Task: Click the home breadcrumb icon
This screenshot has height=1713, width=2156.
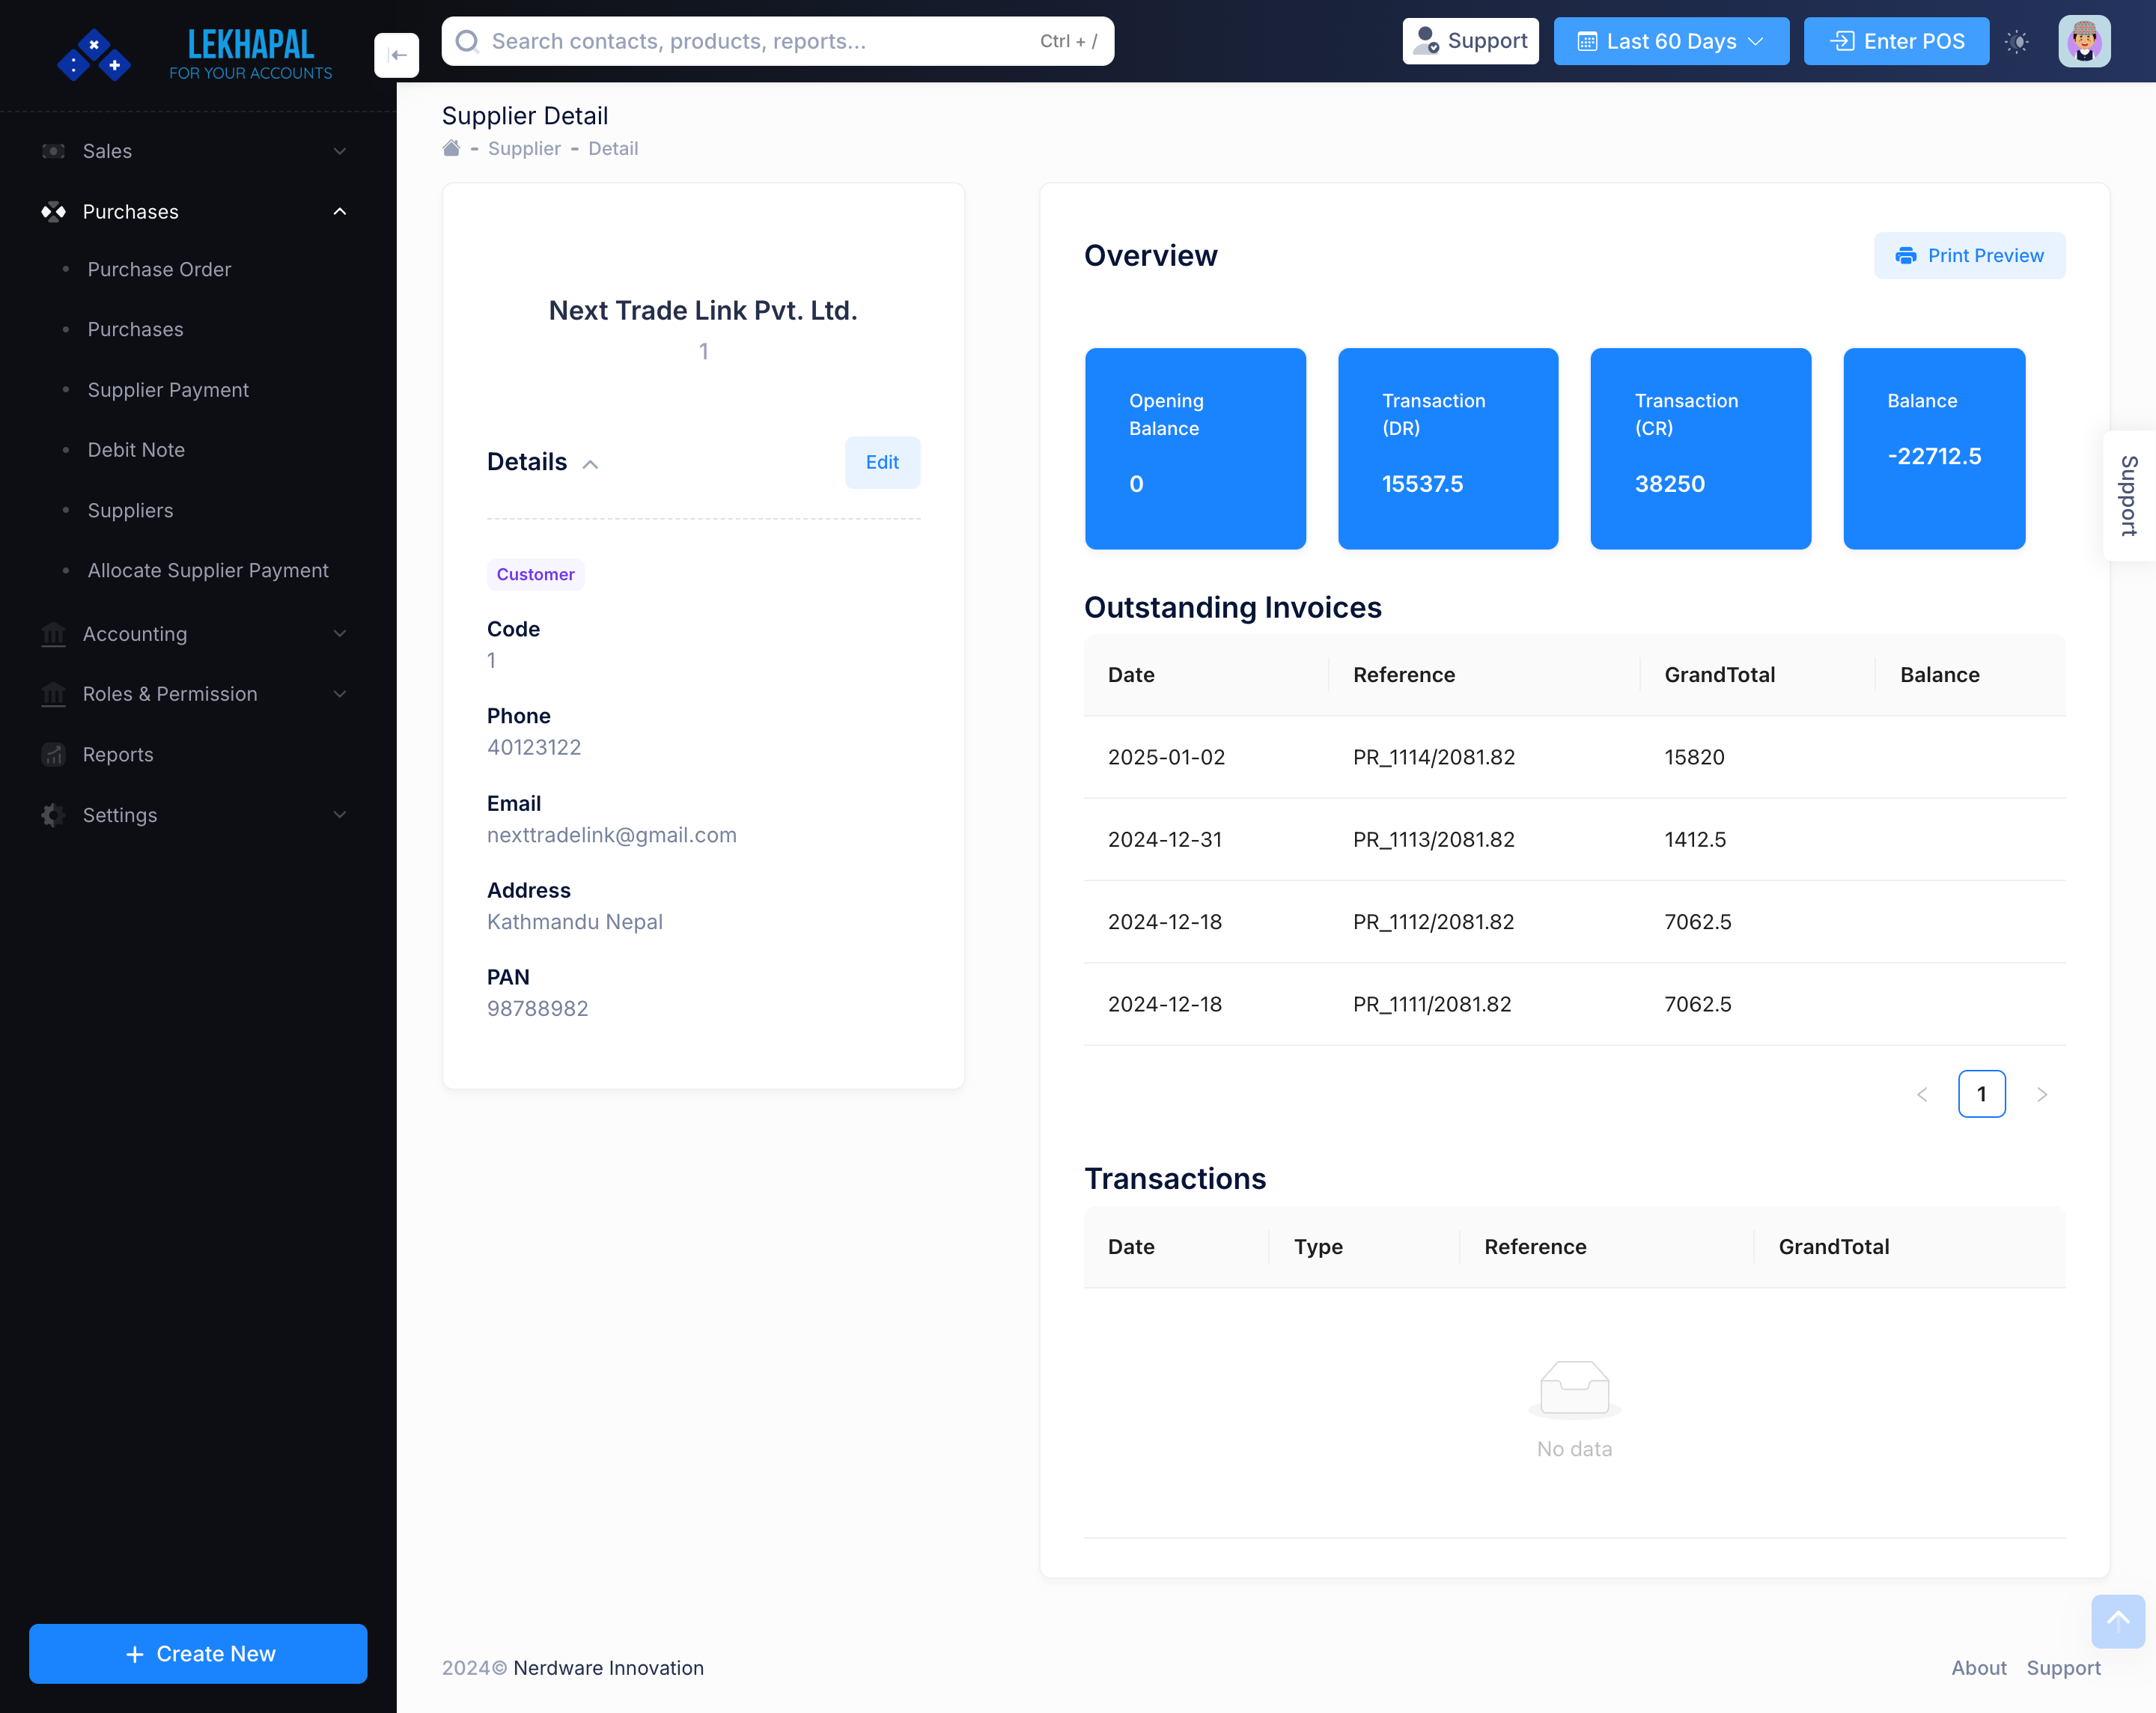Action: pos(453,147)
